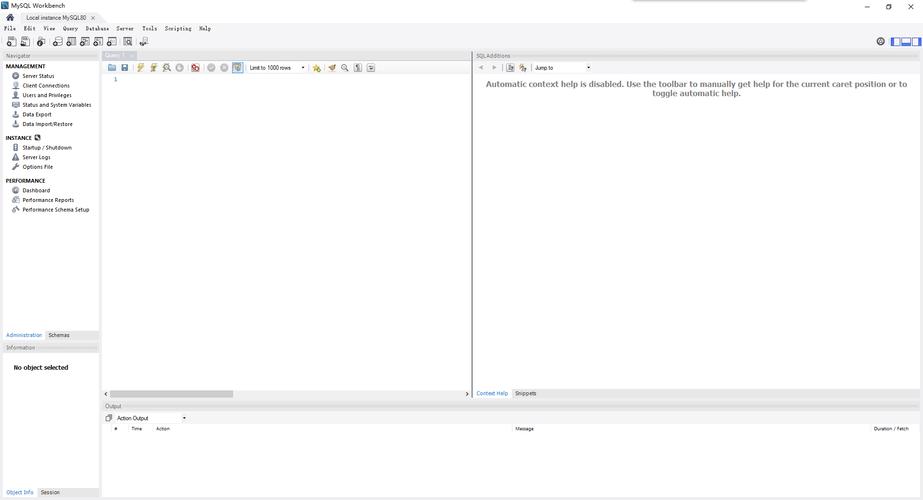The image size is (923, 500).
Task: Open the Database menu
Action: coord(97,28)
